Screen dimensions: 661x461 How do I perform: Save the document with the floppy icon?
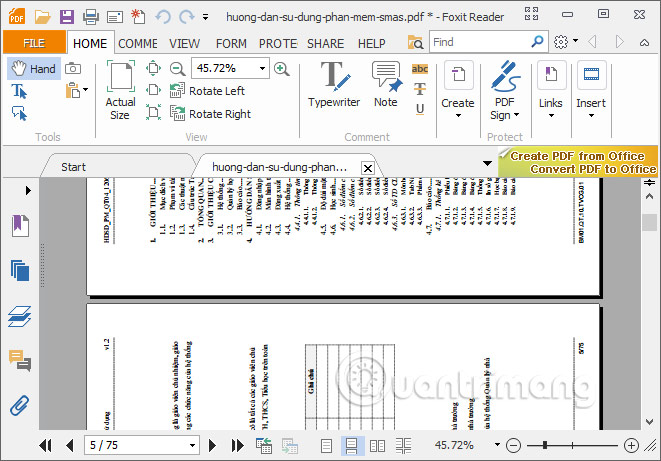pos(67,17)
